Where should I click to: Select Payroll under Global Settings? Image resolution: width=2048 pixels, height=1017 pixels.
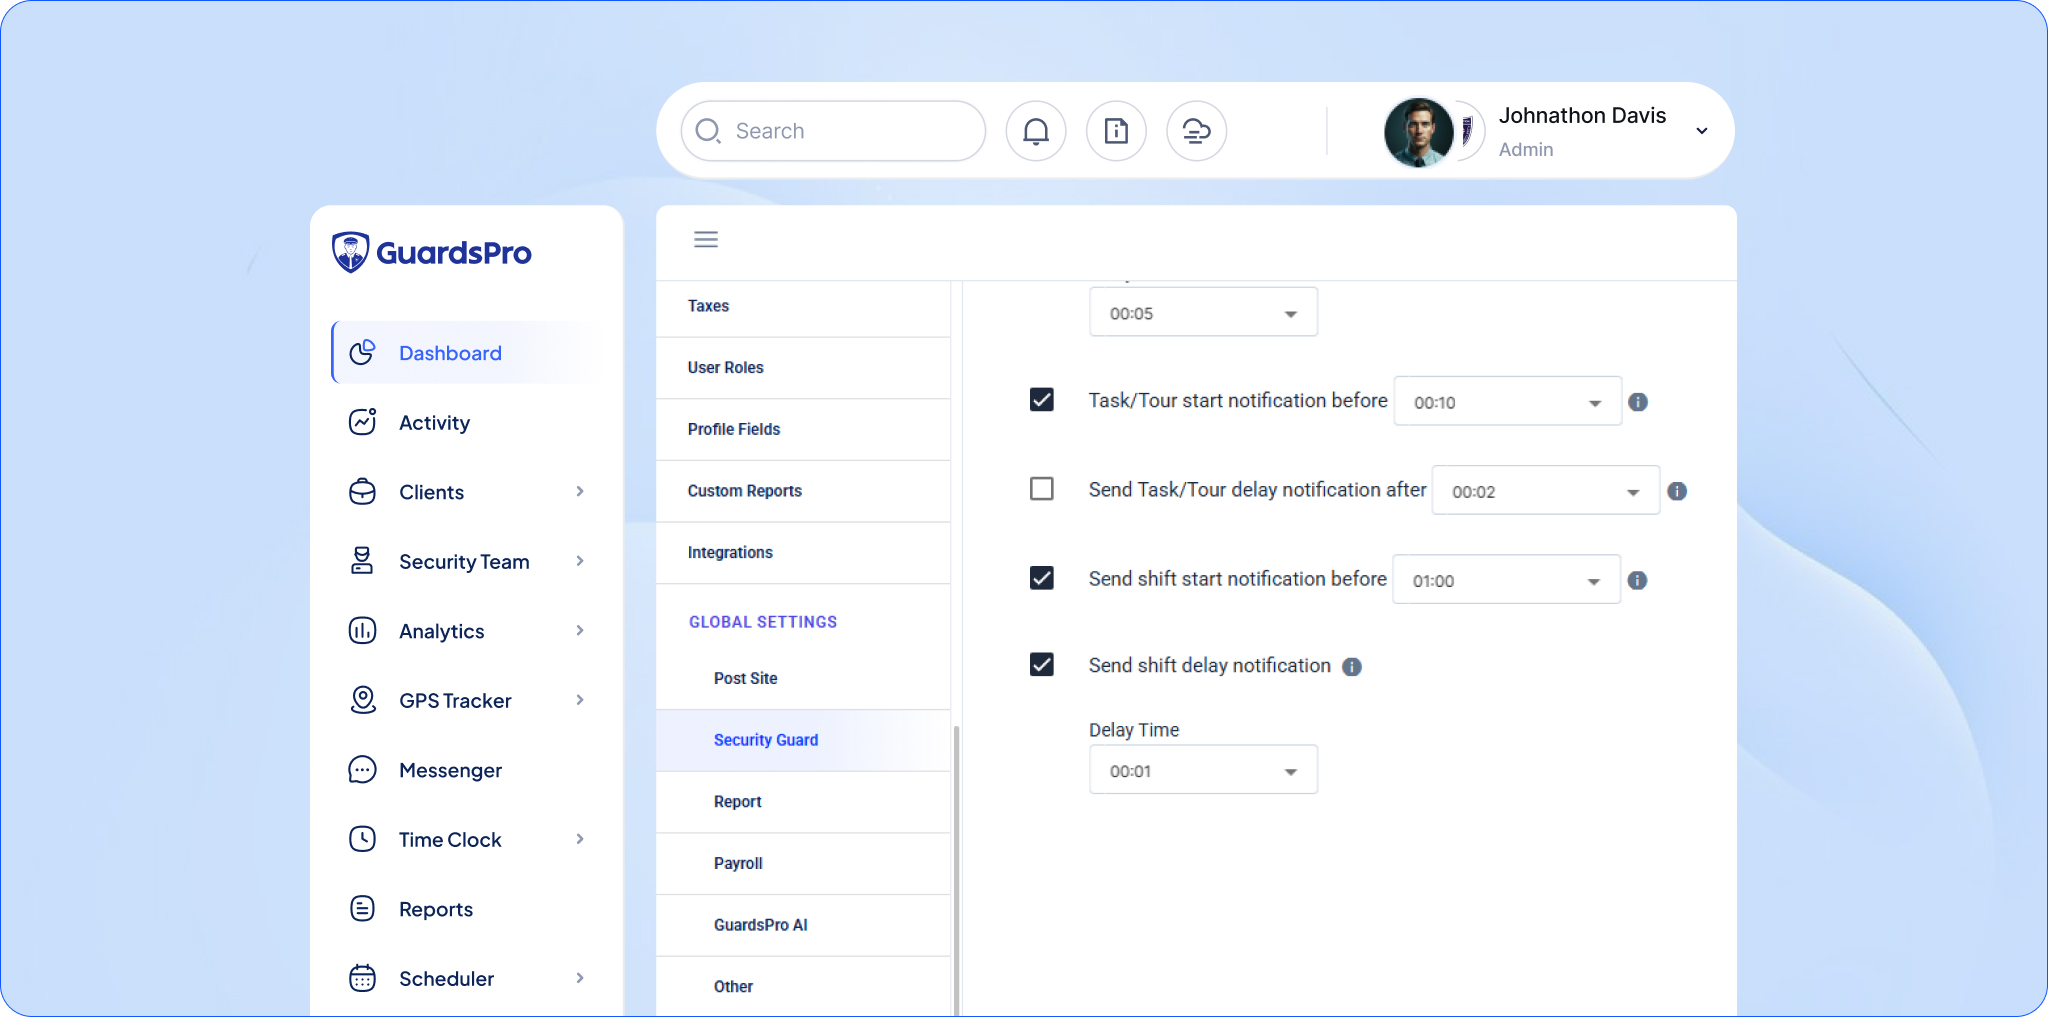(x=803, y=863)
